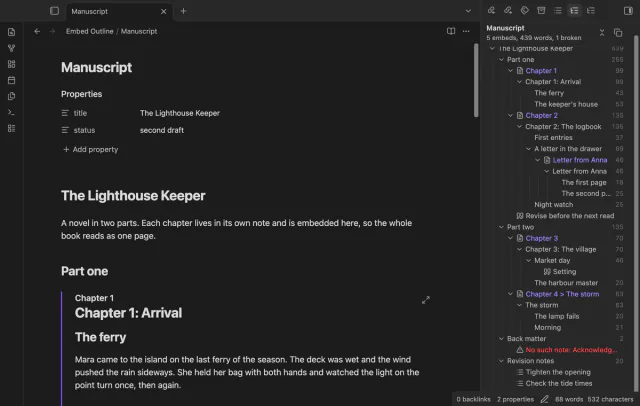The image size is (640, 406).
Task: Open the Letter from Anna link
Action: coord(580,160)
